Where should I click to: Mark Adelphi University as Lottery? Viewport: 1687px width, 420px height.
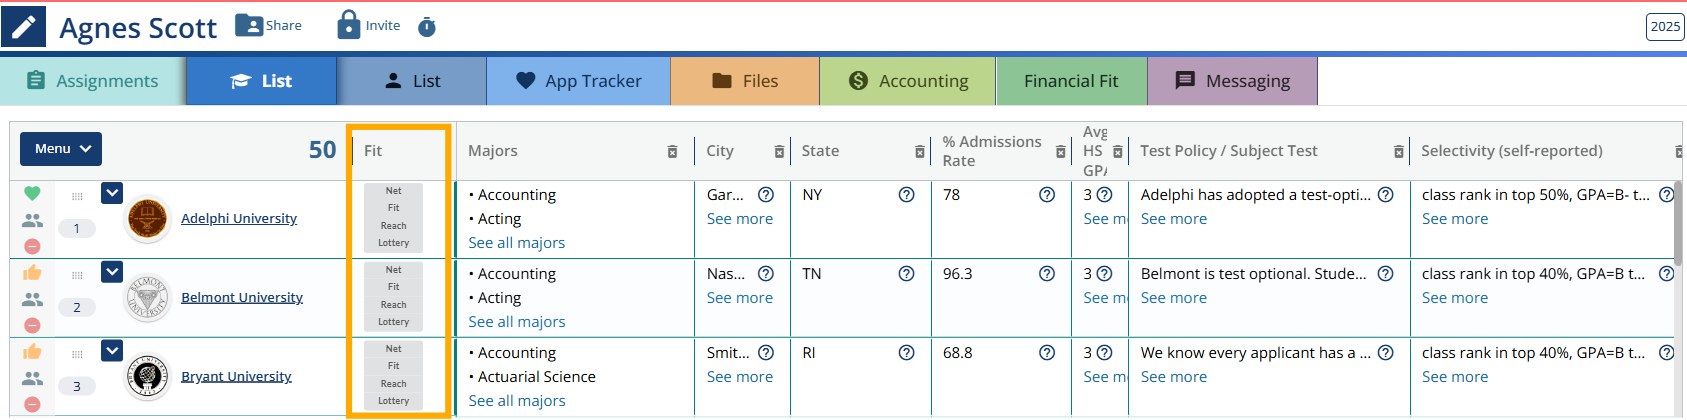tap(393, 243)
